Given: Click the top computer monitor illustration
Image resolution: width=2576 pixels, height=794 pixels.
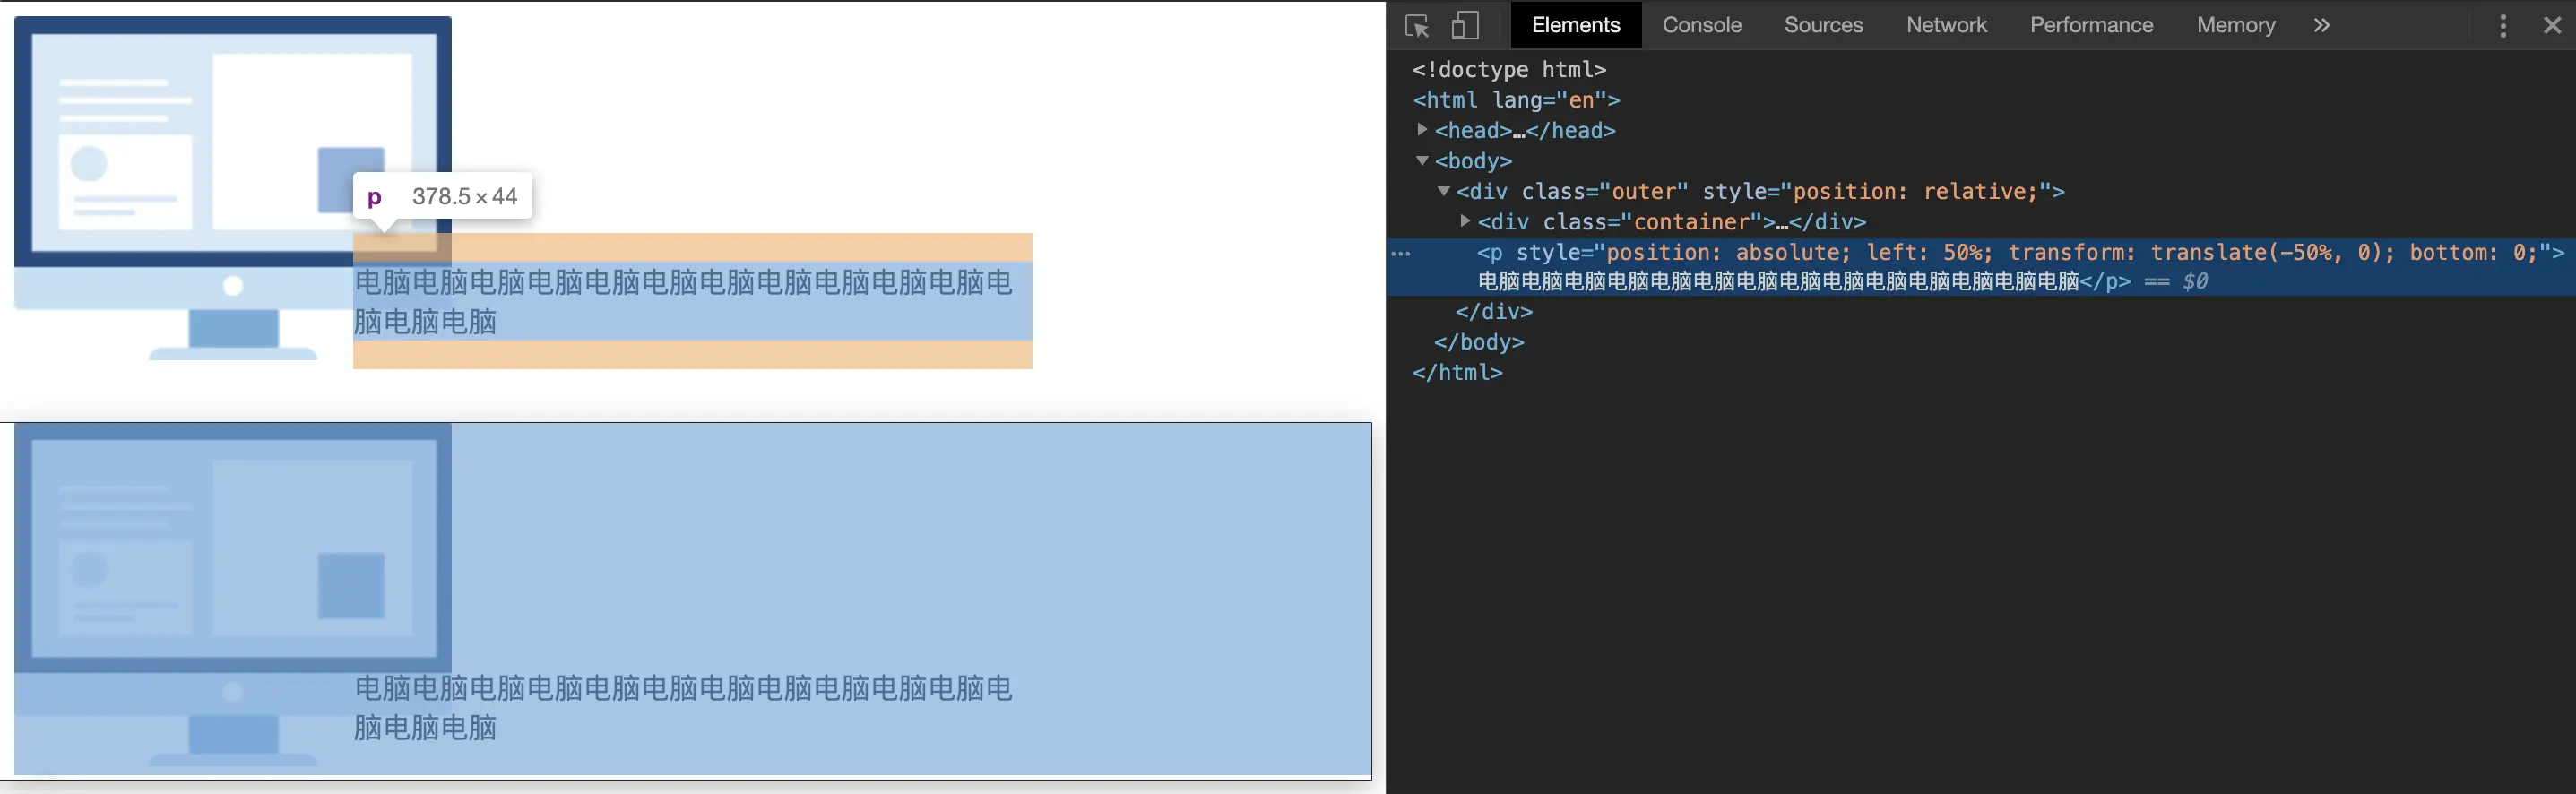Looking at the screenshot, I should click(x=232, y=188).
